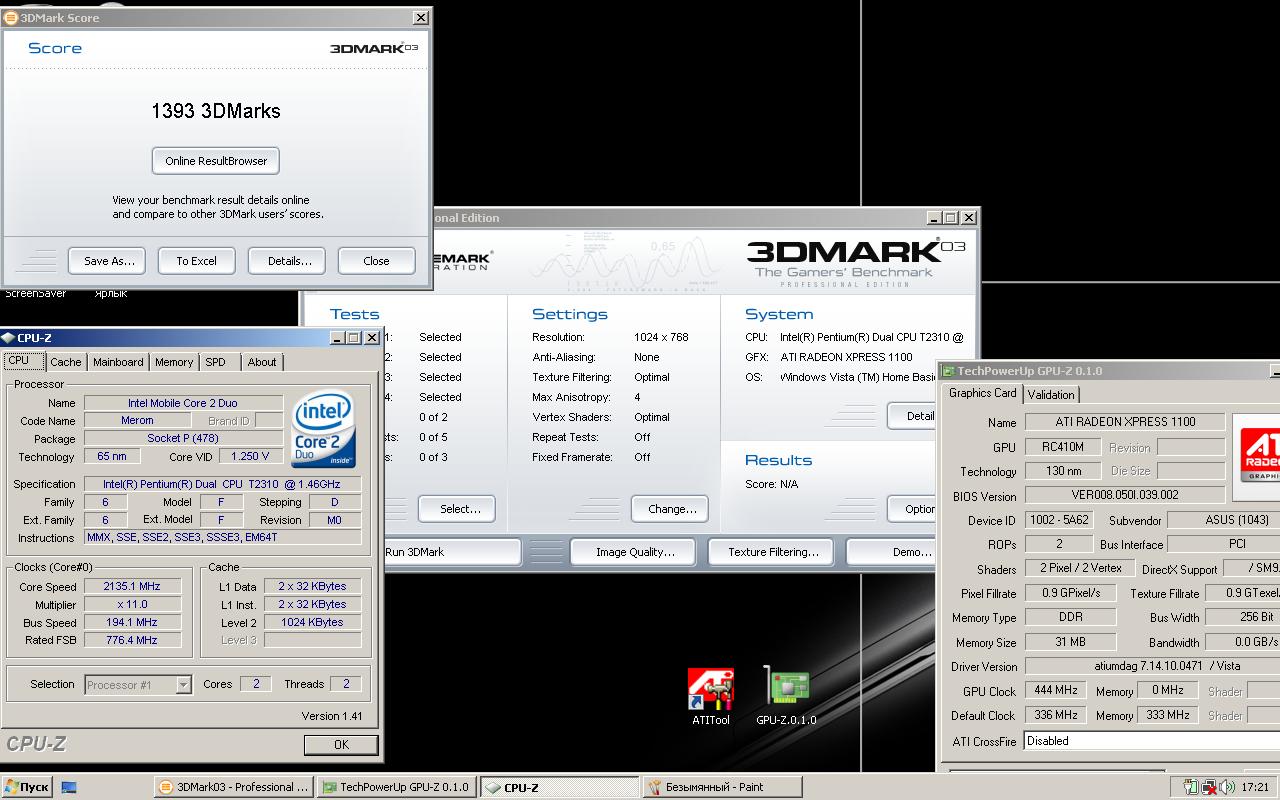Click the RC410M GPU field
The height and width of the screenshot is (800, 1280).
click(x=1063, y=447)
